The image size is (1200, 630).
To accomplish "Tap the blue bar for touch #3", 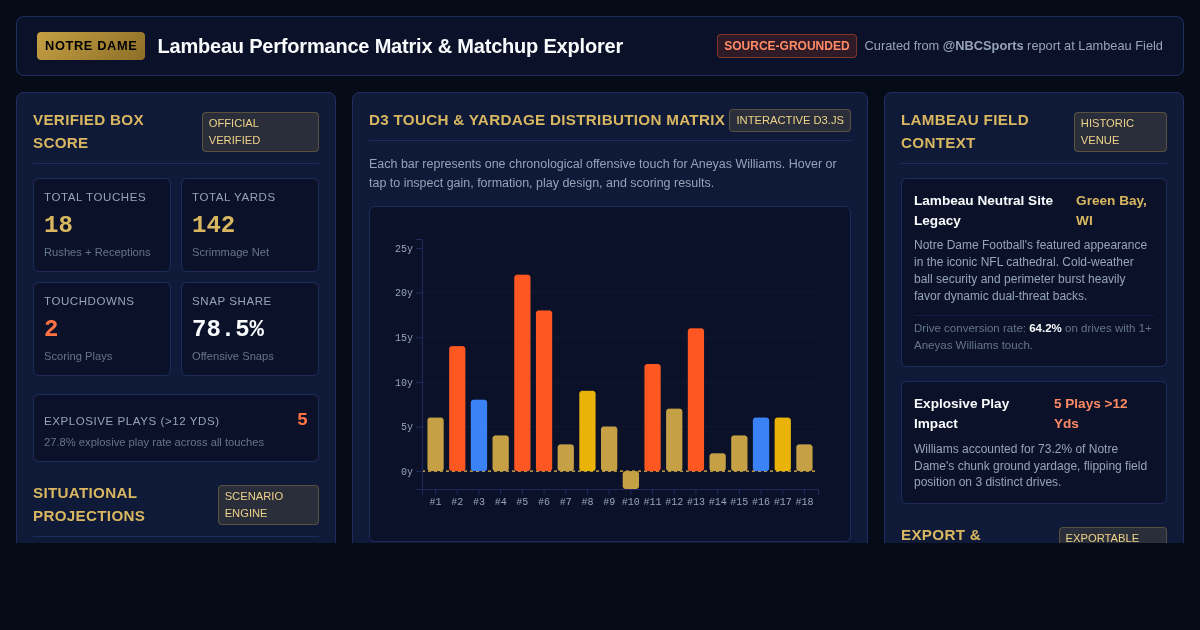I will click(479, 436).
